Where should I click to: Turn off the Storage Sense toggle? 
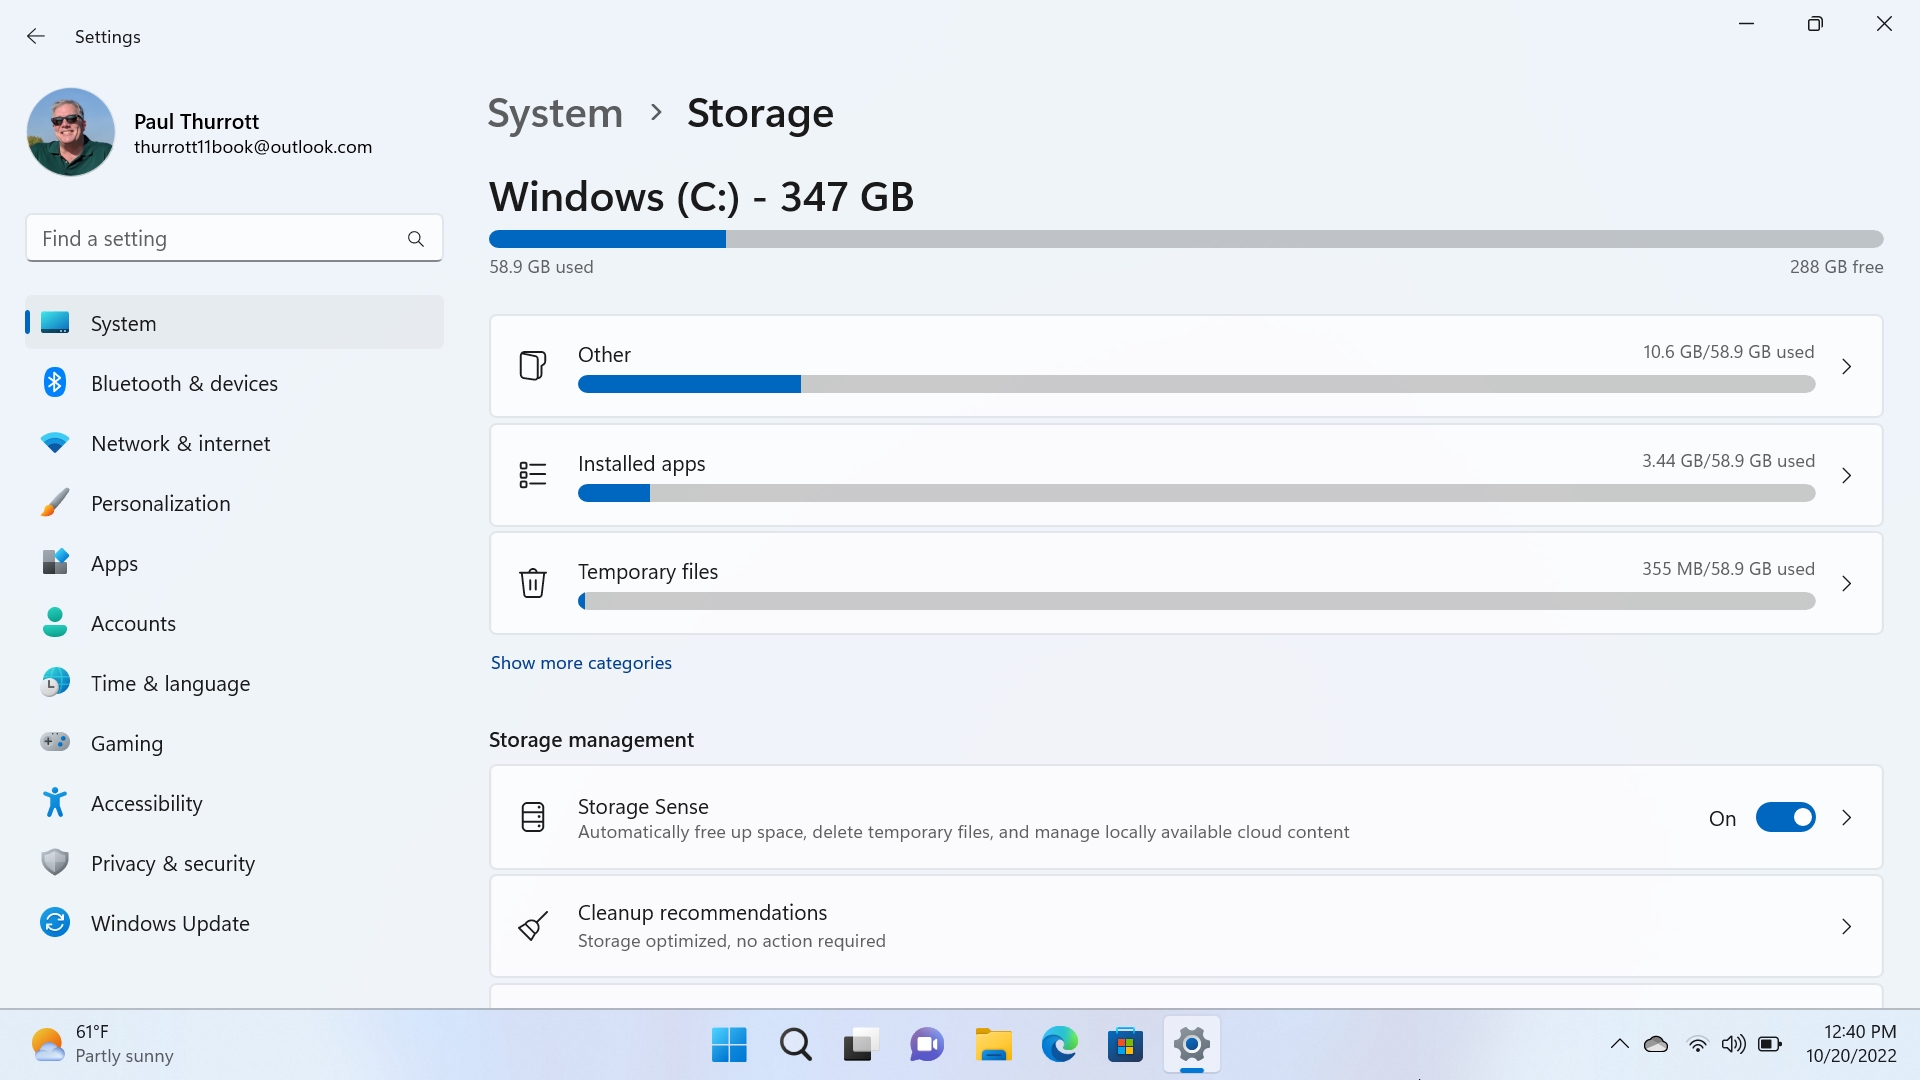(x=1785, y=818)
